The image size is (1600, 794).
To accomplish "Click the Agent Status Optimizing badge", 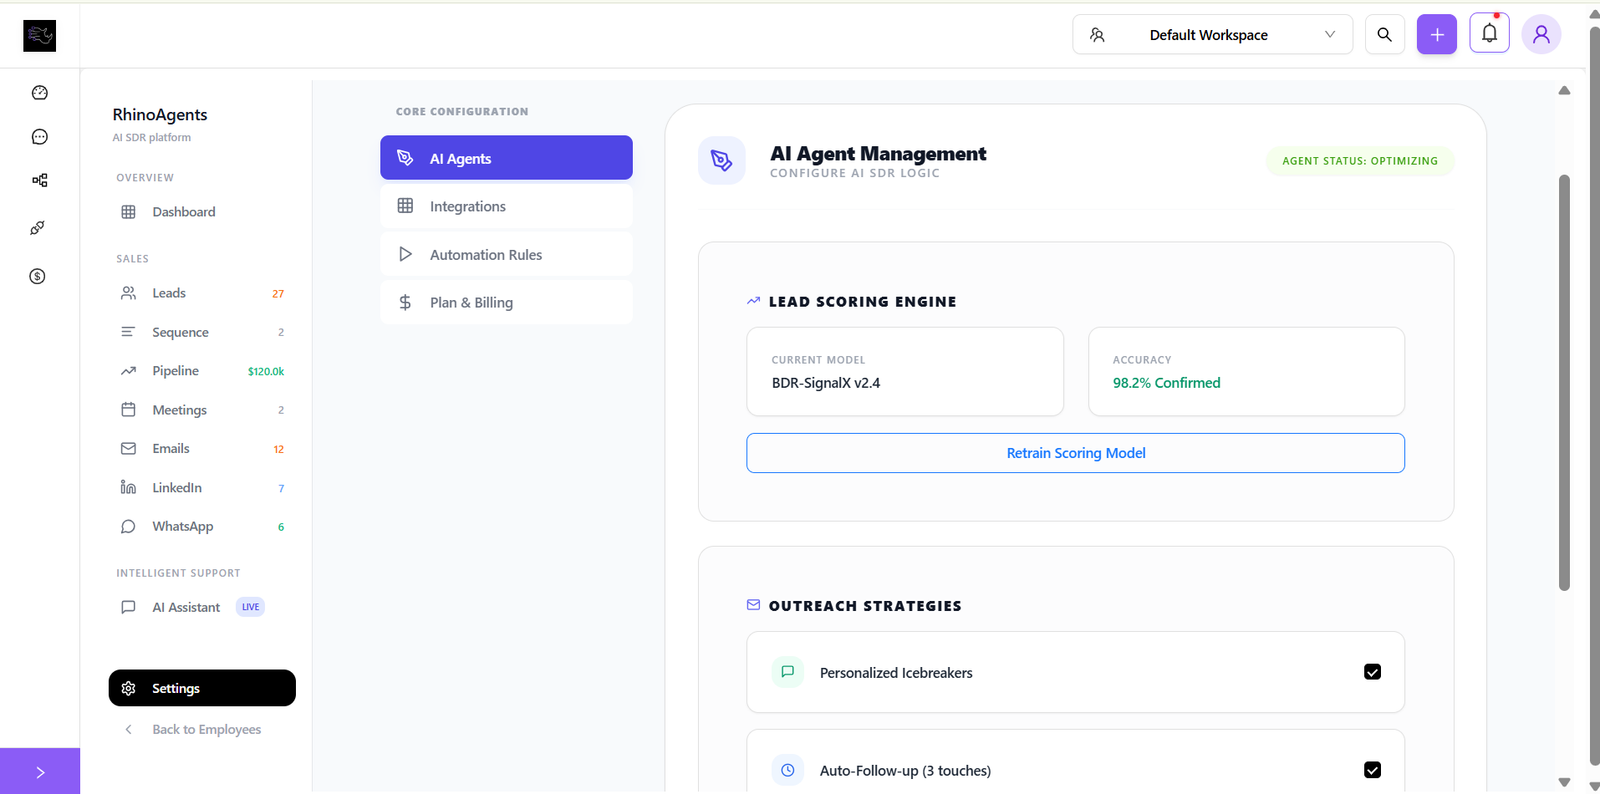I will (1360, 161).
